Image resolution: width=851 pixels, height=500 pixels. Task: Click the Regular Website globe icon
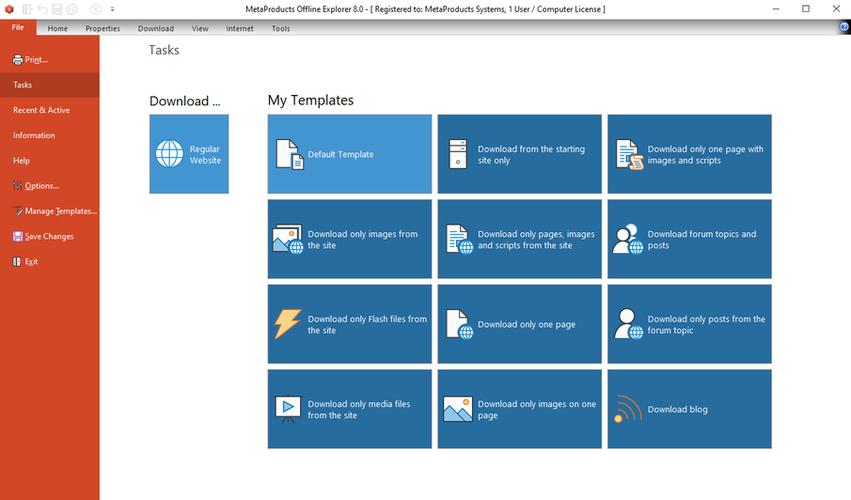(169, 154)
